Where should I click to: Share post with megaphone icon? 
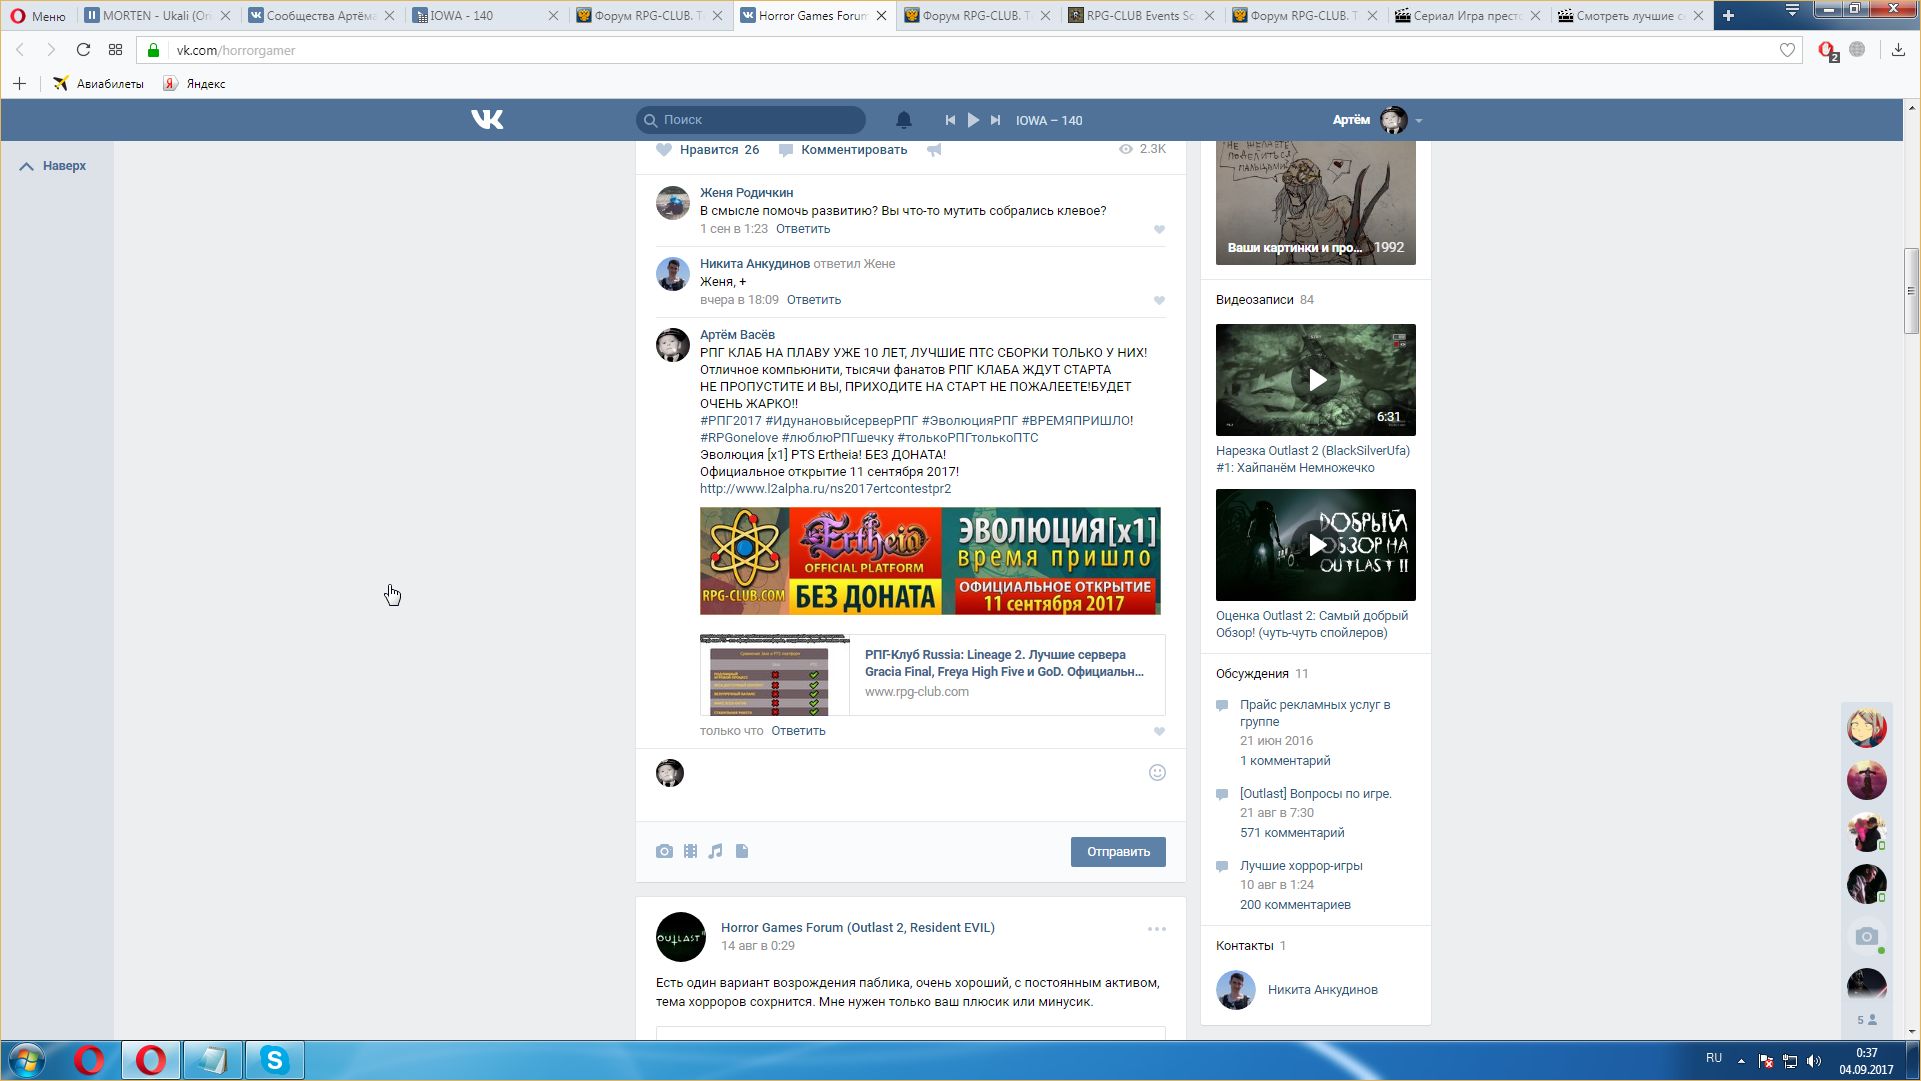[934, 149]
